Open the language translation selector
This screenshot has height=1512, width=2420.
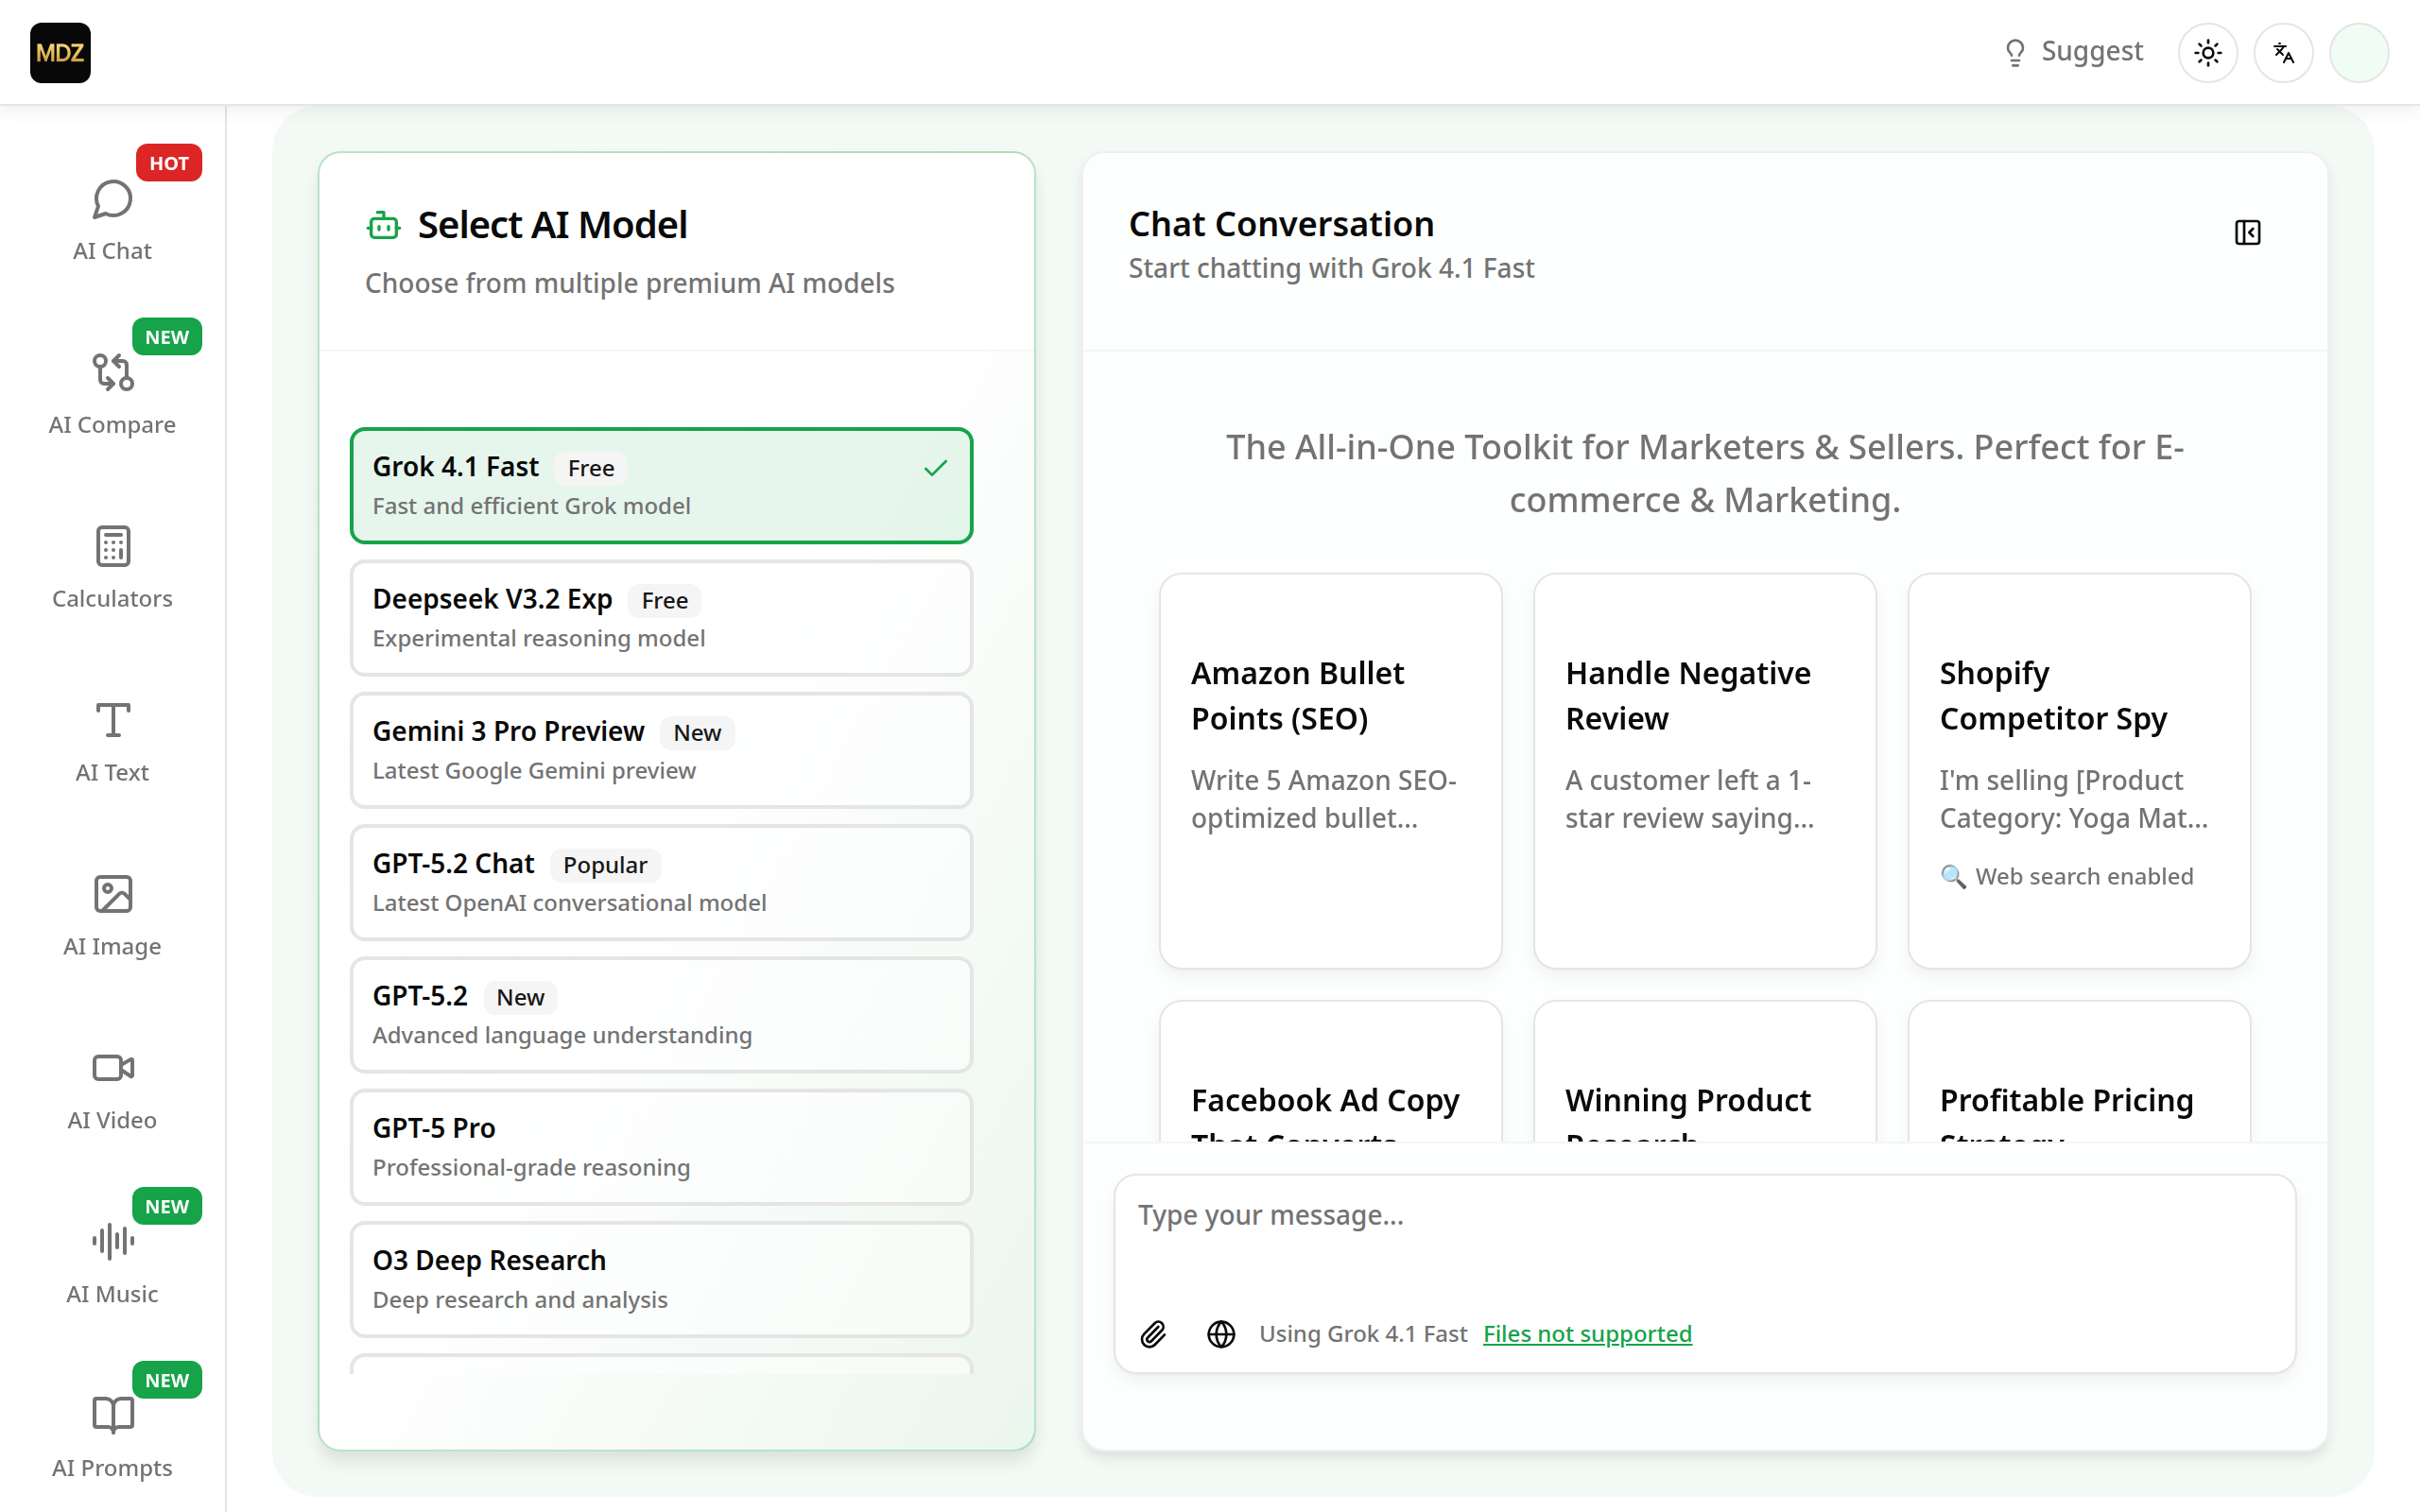(2283, 52)
